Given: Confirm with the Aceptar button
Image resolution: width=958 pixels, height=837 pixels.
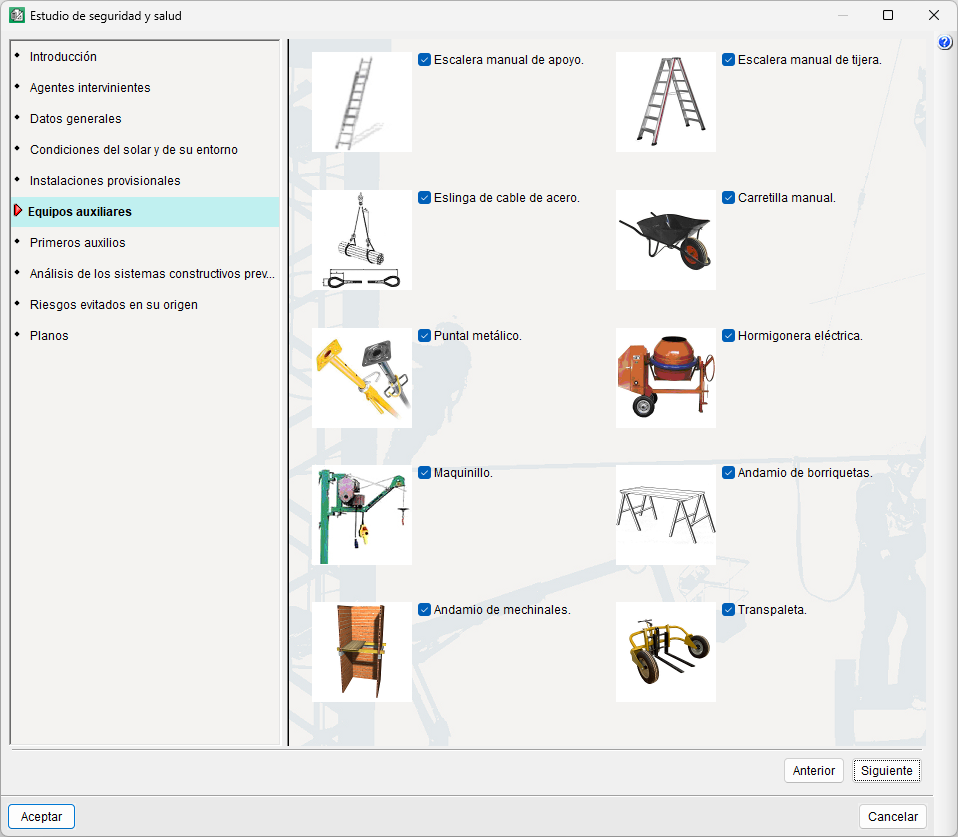Looking at the screenshot, I should pyautogui.click(x=42, y=817).
